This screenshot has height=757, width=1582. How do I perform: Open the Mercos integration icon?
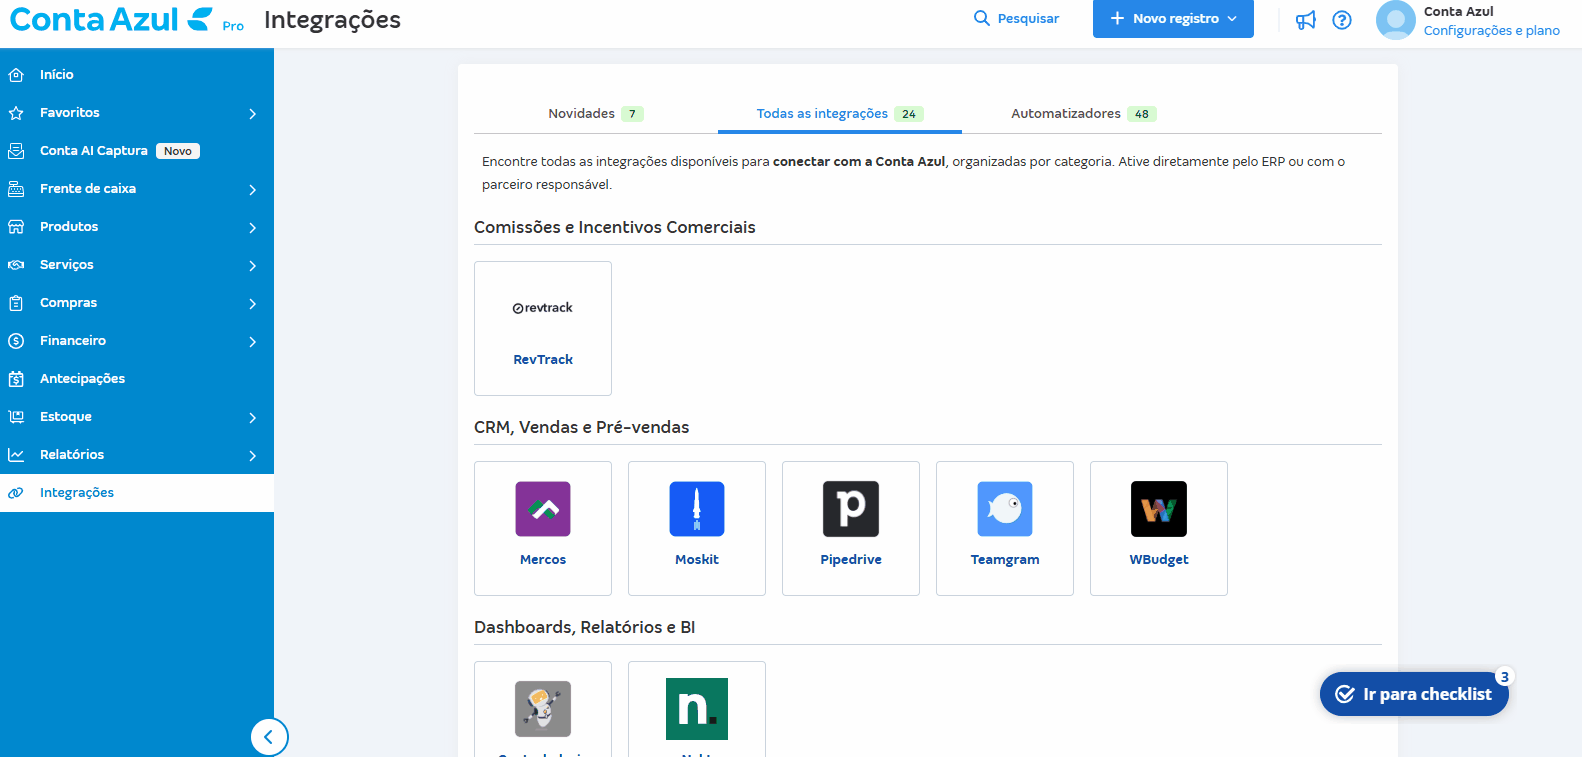coord(543,509)
